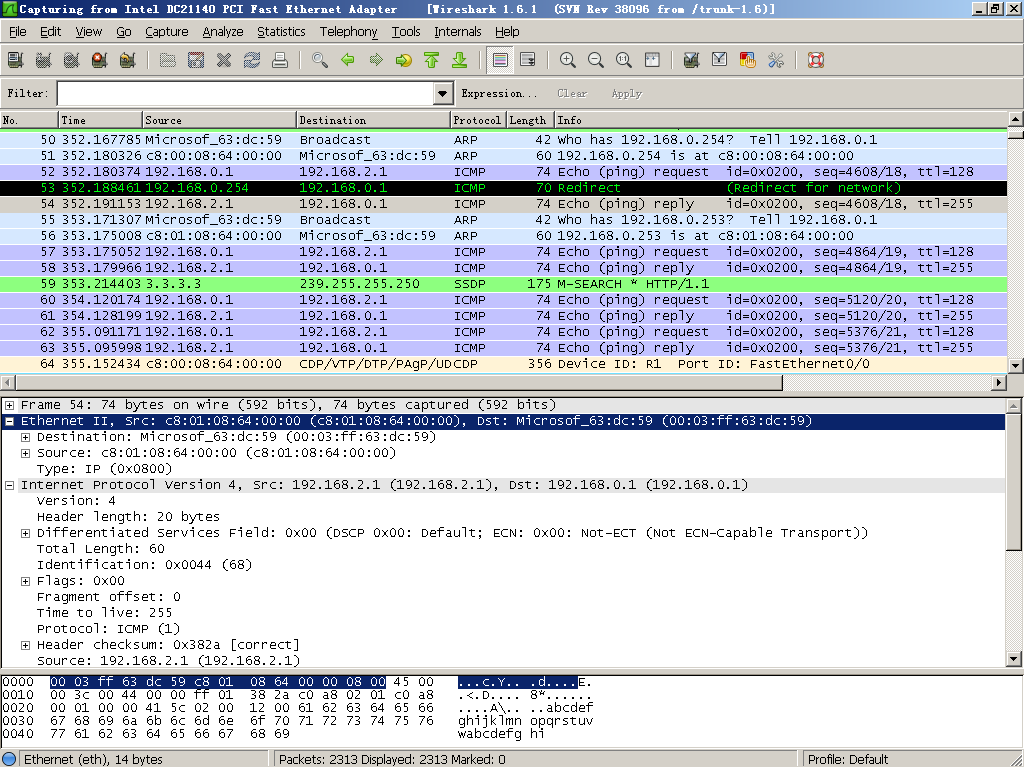Open the Internals menu
Screen dimensions: 1024x768
click(458, 31)
